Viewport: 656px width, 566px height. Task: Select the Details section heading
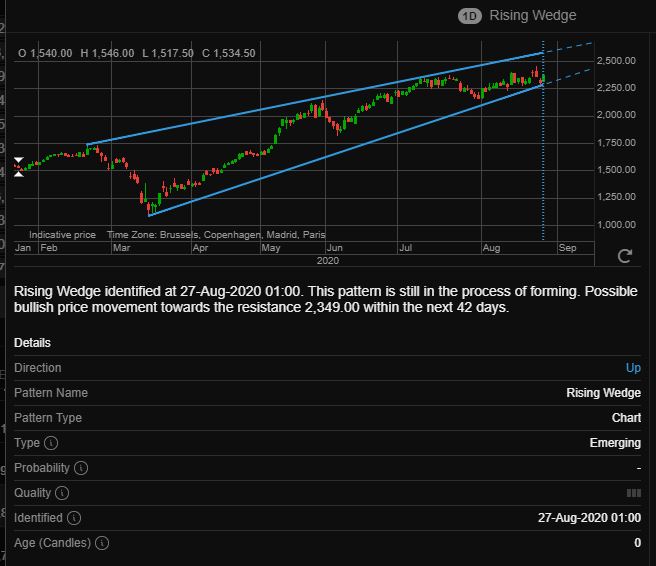(x=32, y=343)
